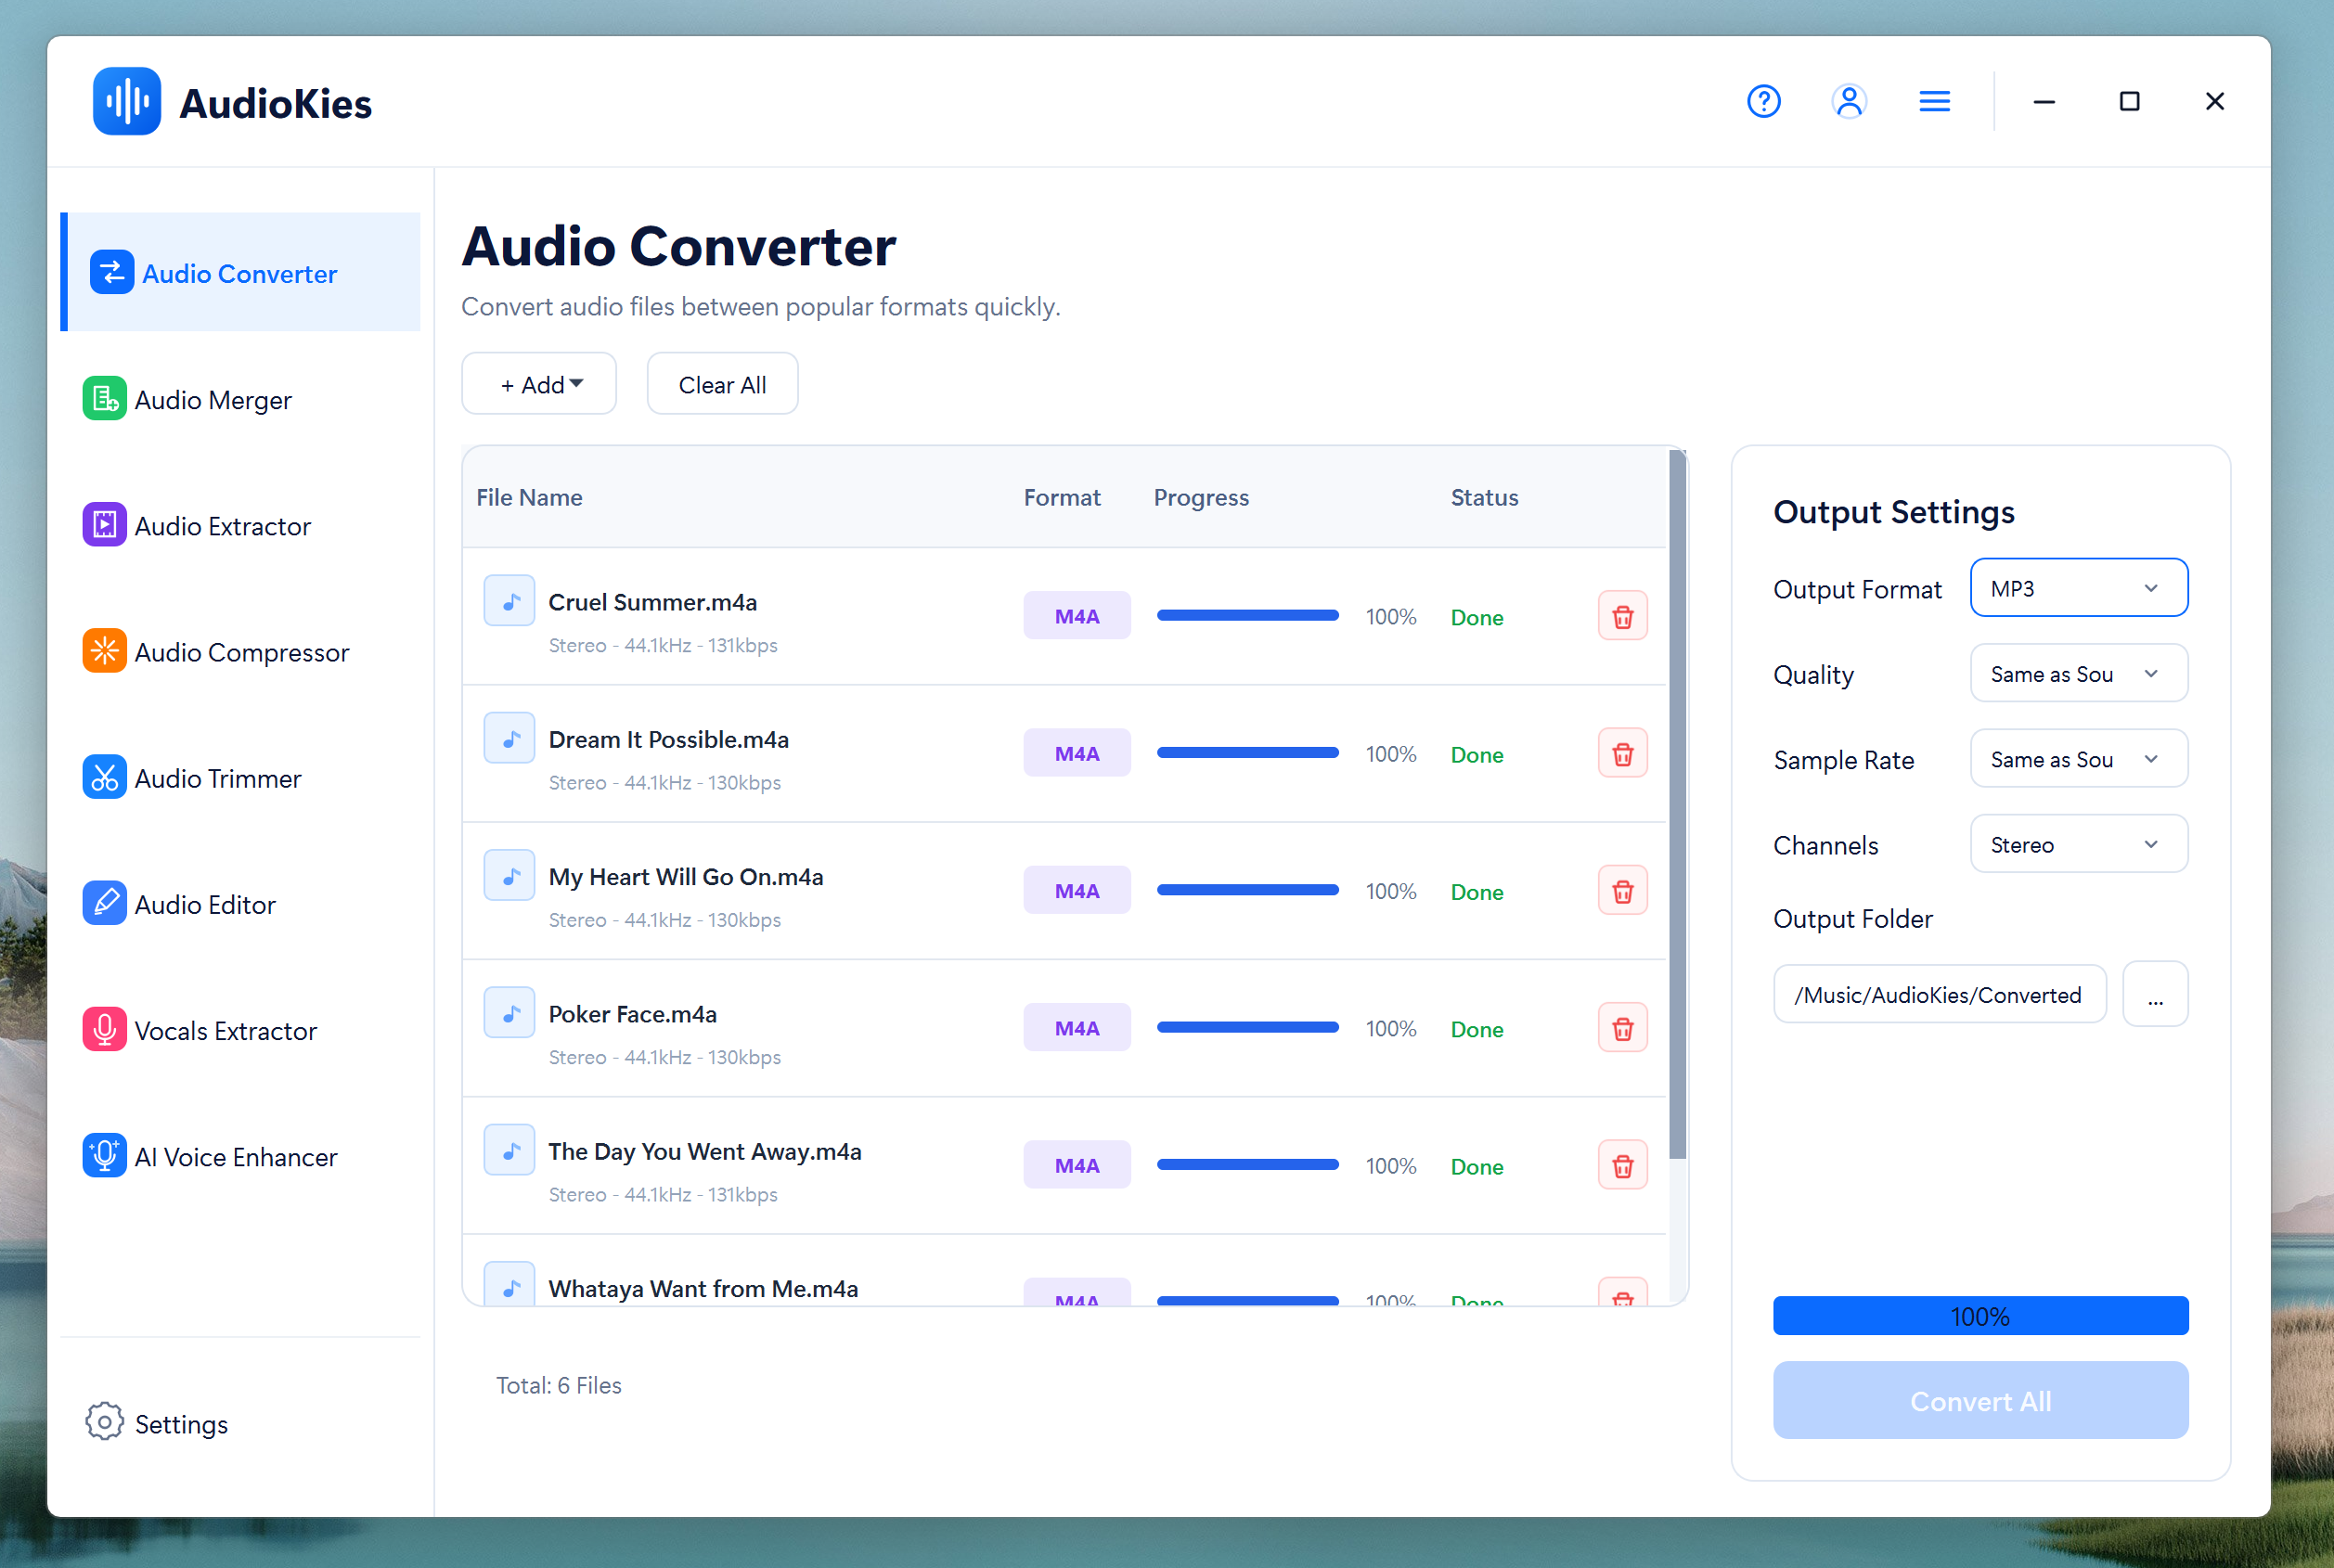Open the Channels Stereo dropdown
This screenshot has width=2334, height=1568.
click(x=2078, y=844)
